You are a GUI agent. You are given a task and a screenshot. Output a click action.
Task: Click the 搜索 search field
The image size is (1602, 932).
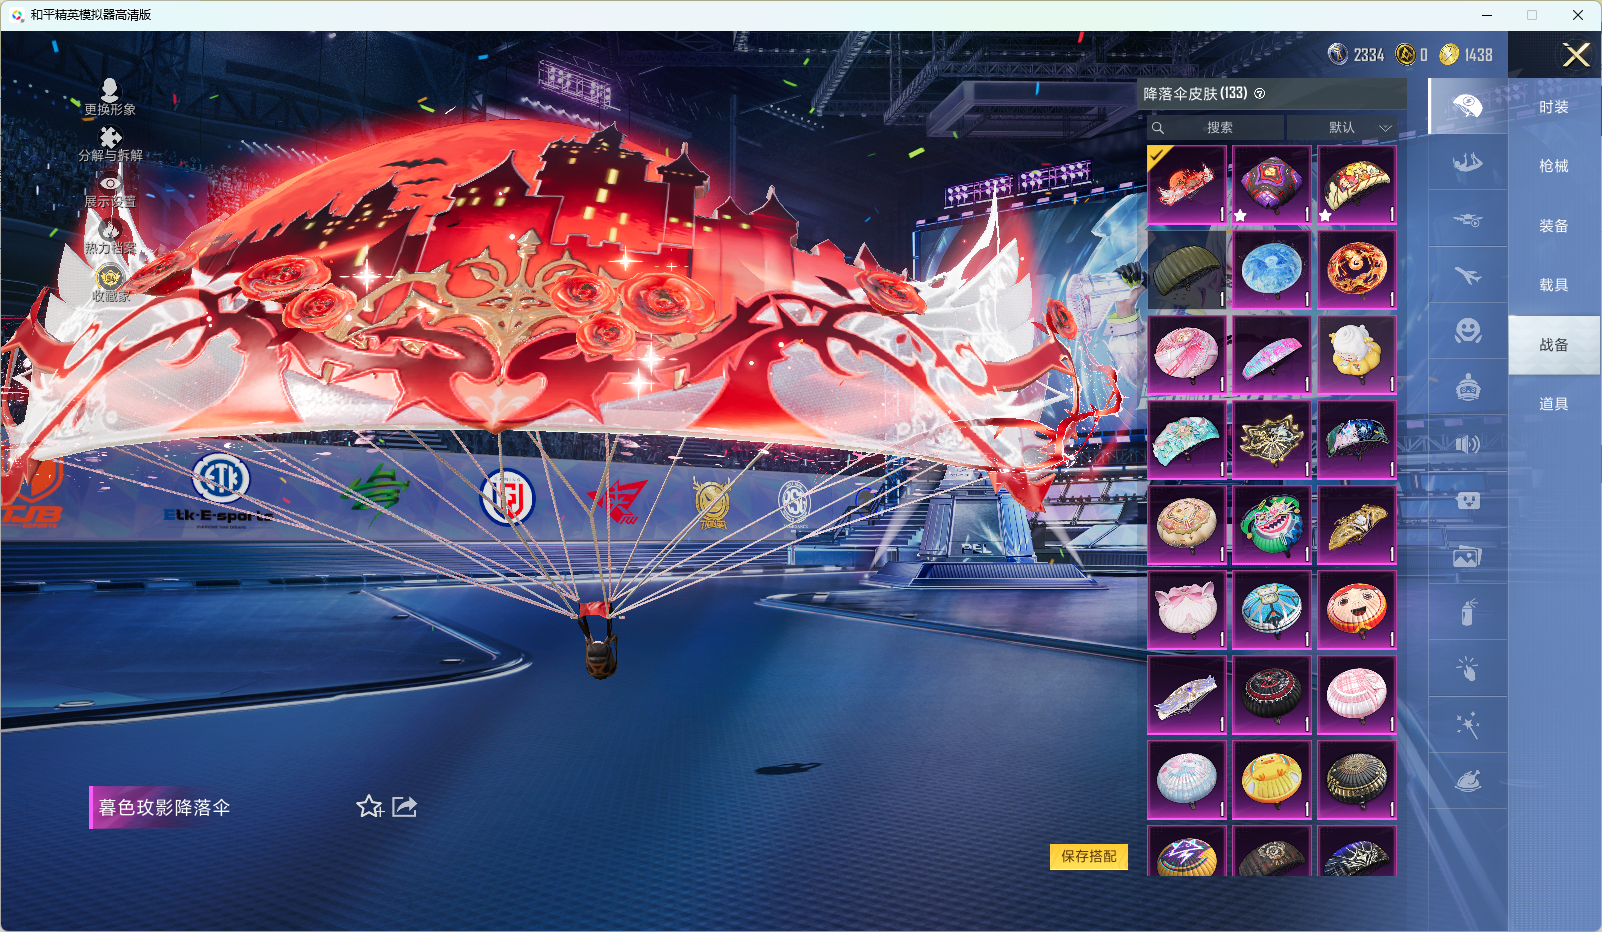[1216, 127]
